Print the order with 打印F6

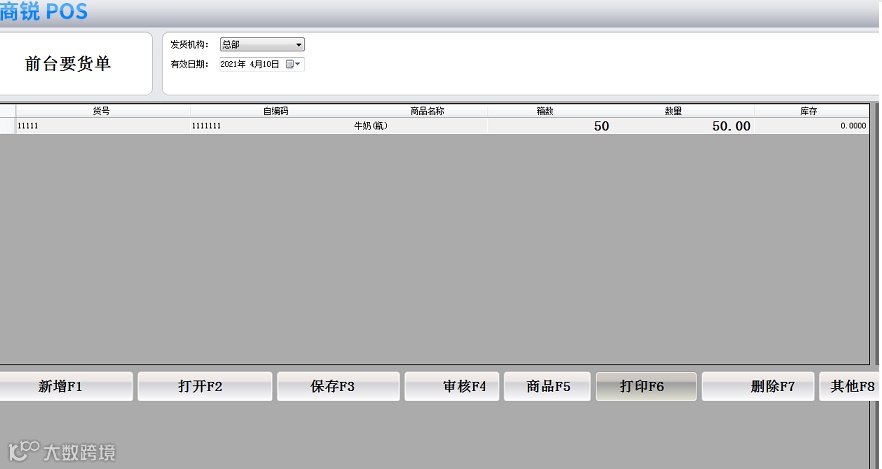pos(646,386)
